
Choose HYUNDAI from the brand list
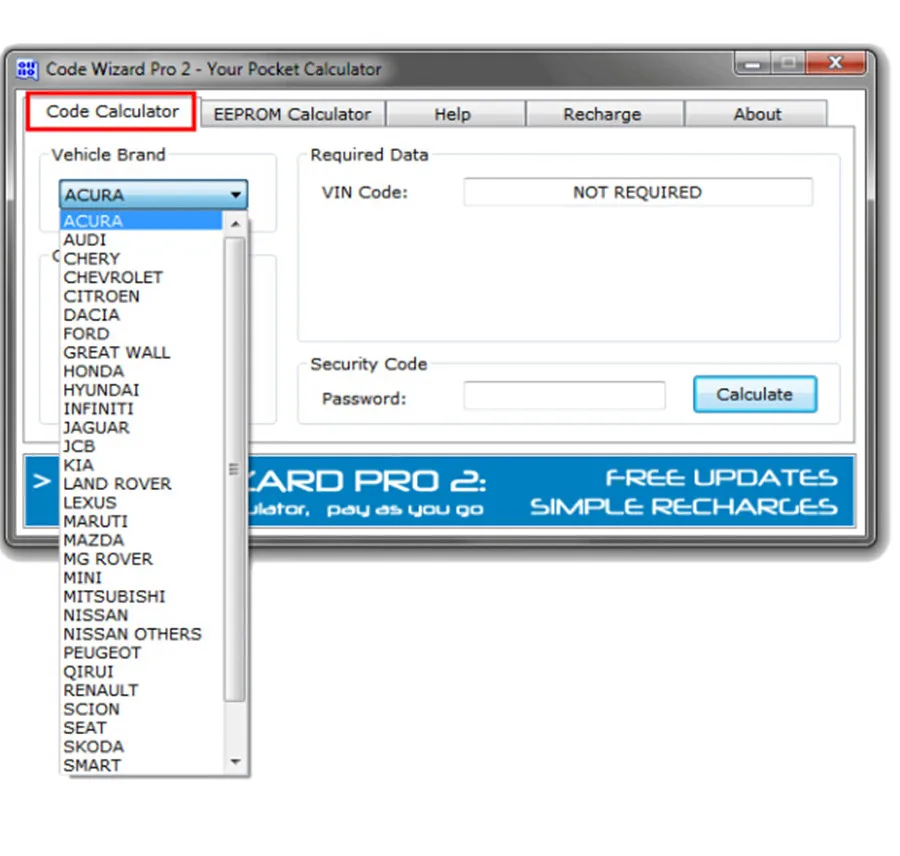142,390
